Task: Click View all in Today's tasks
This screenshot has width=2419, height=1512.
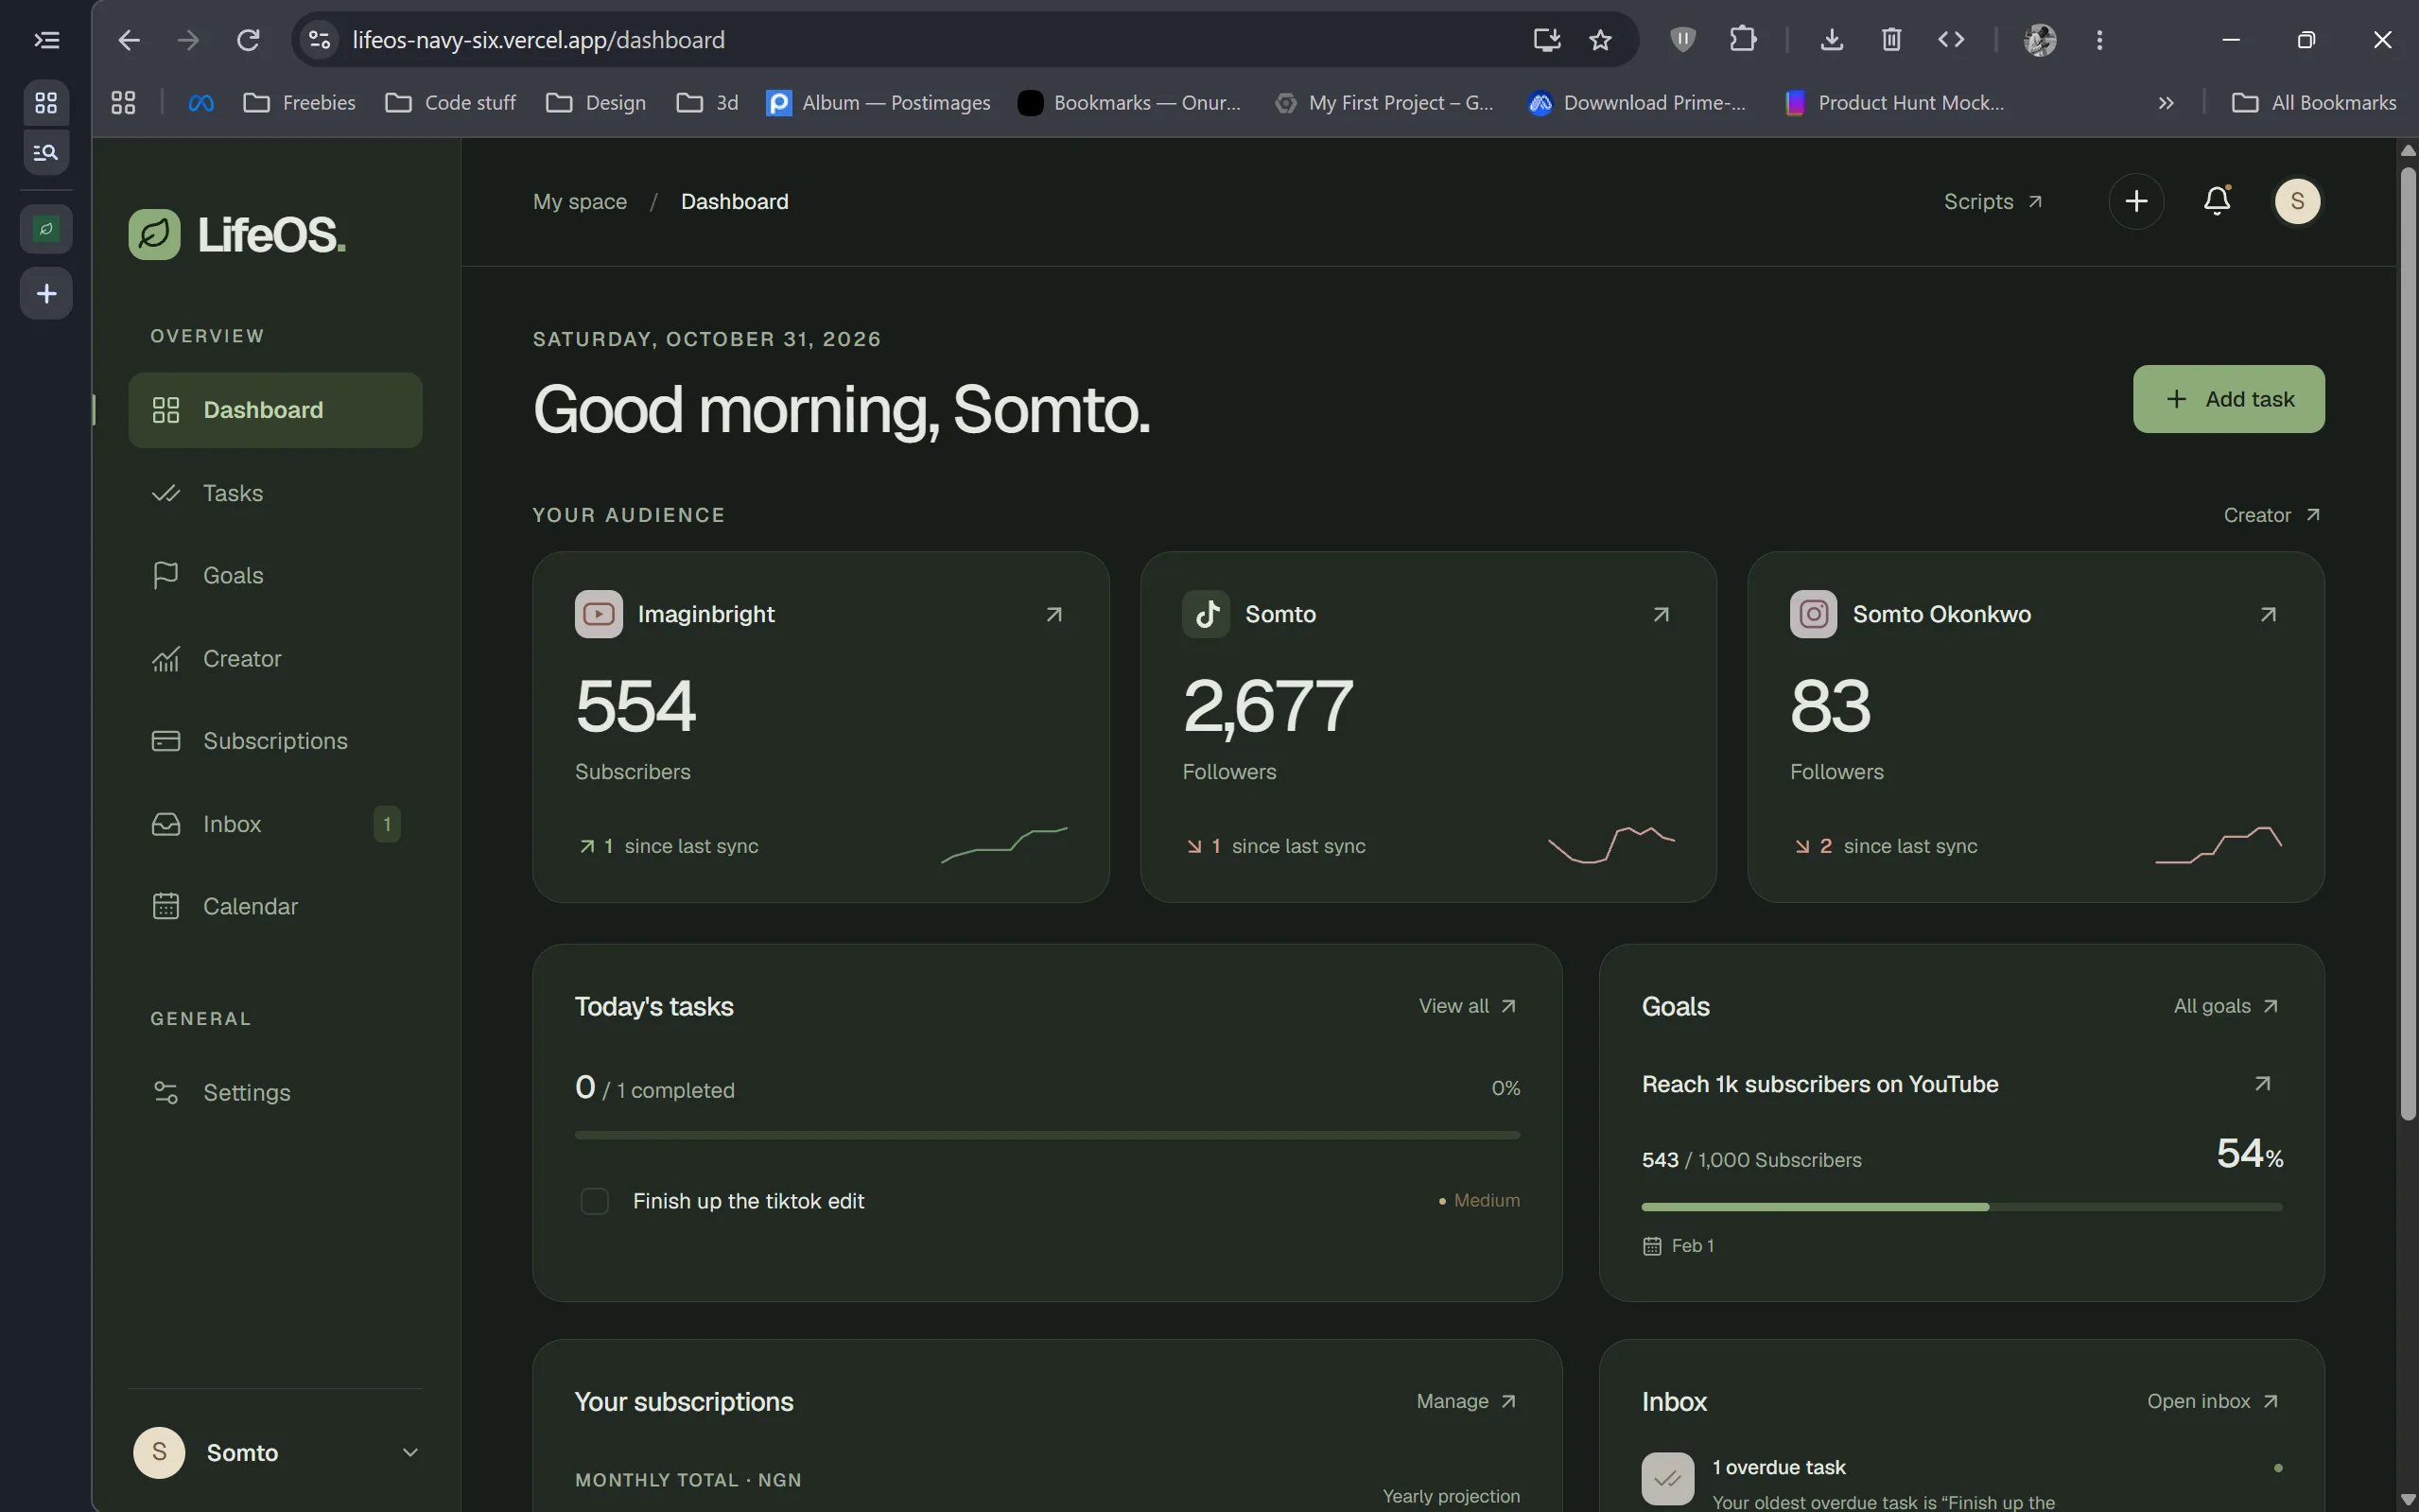Action: pyautogui.click(x=1467, y=1006)
